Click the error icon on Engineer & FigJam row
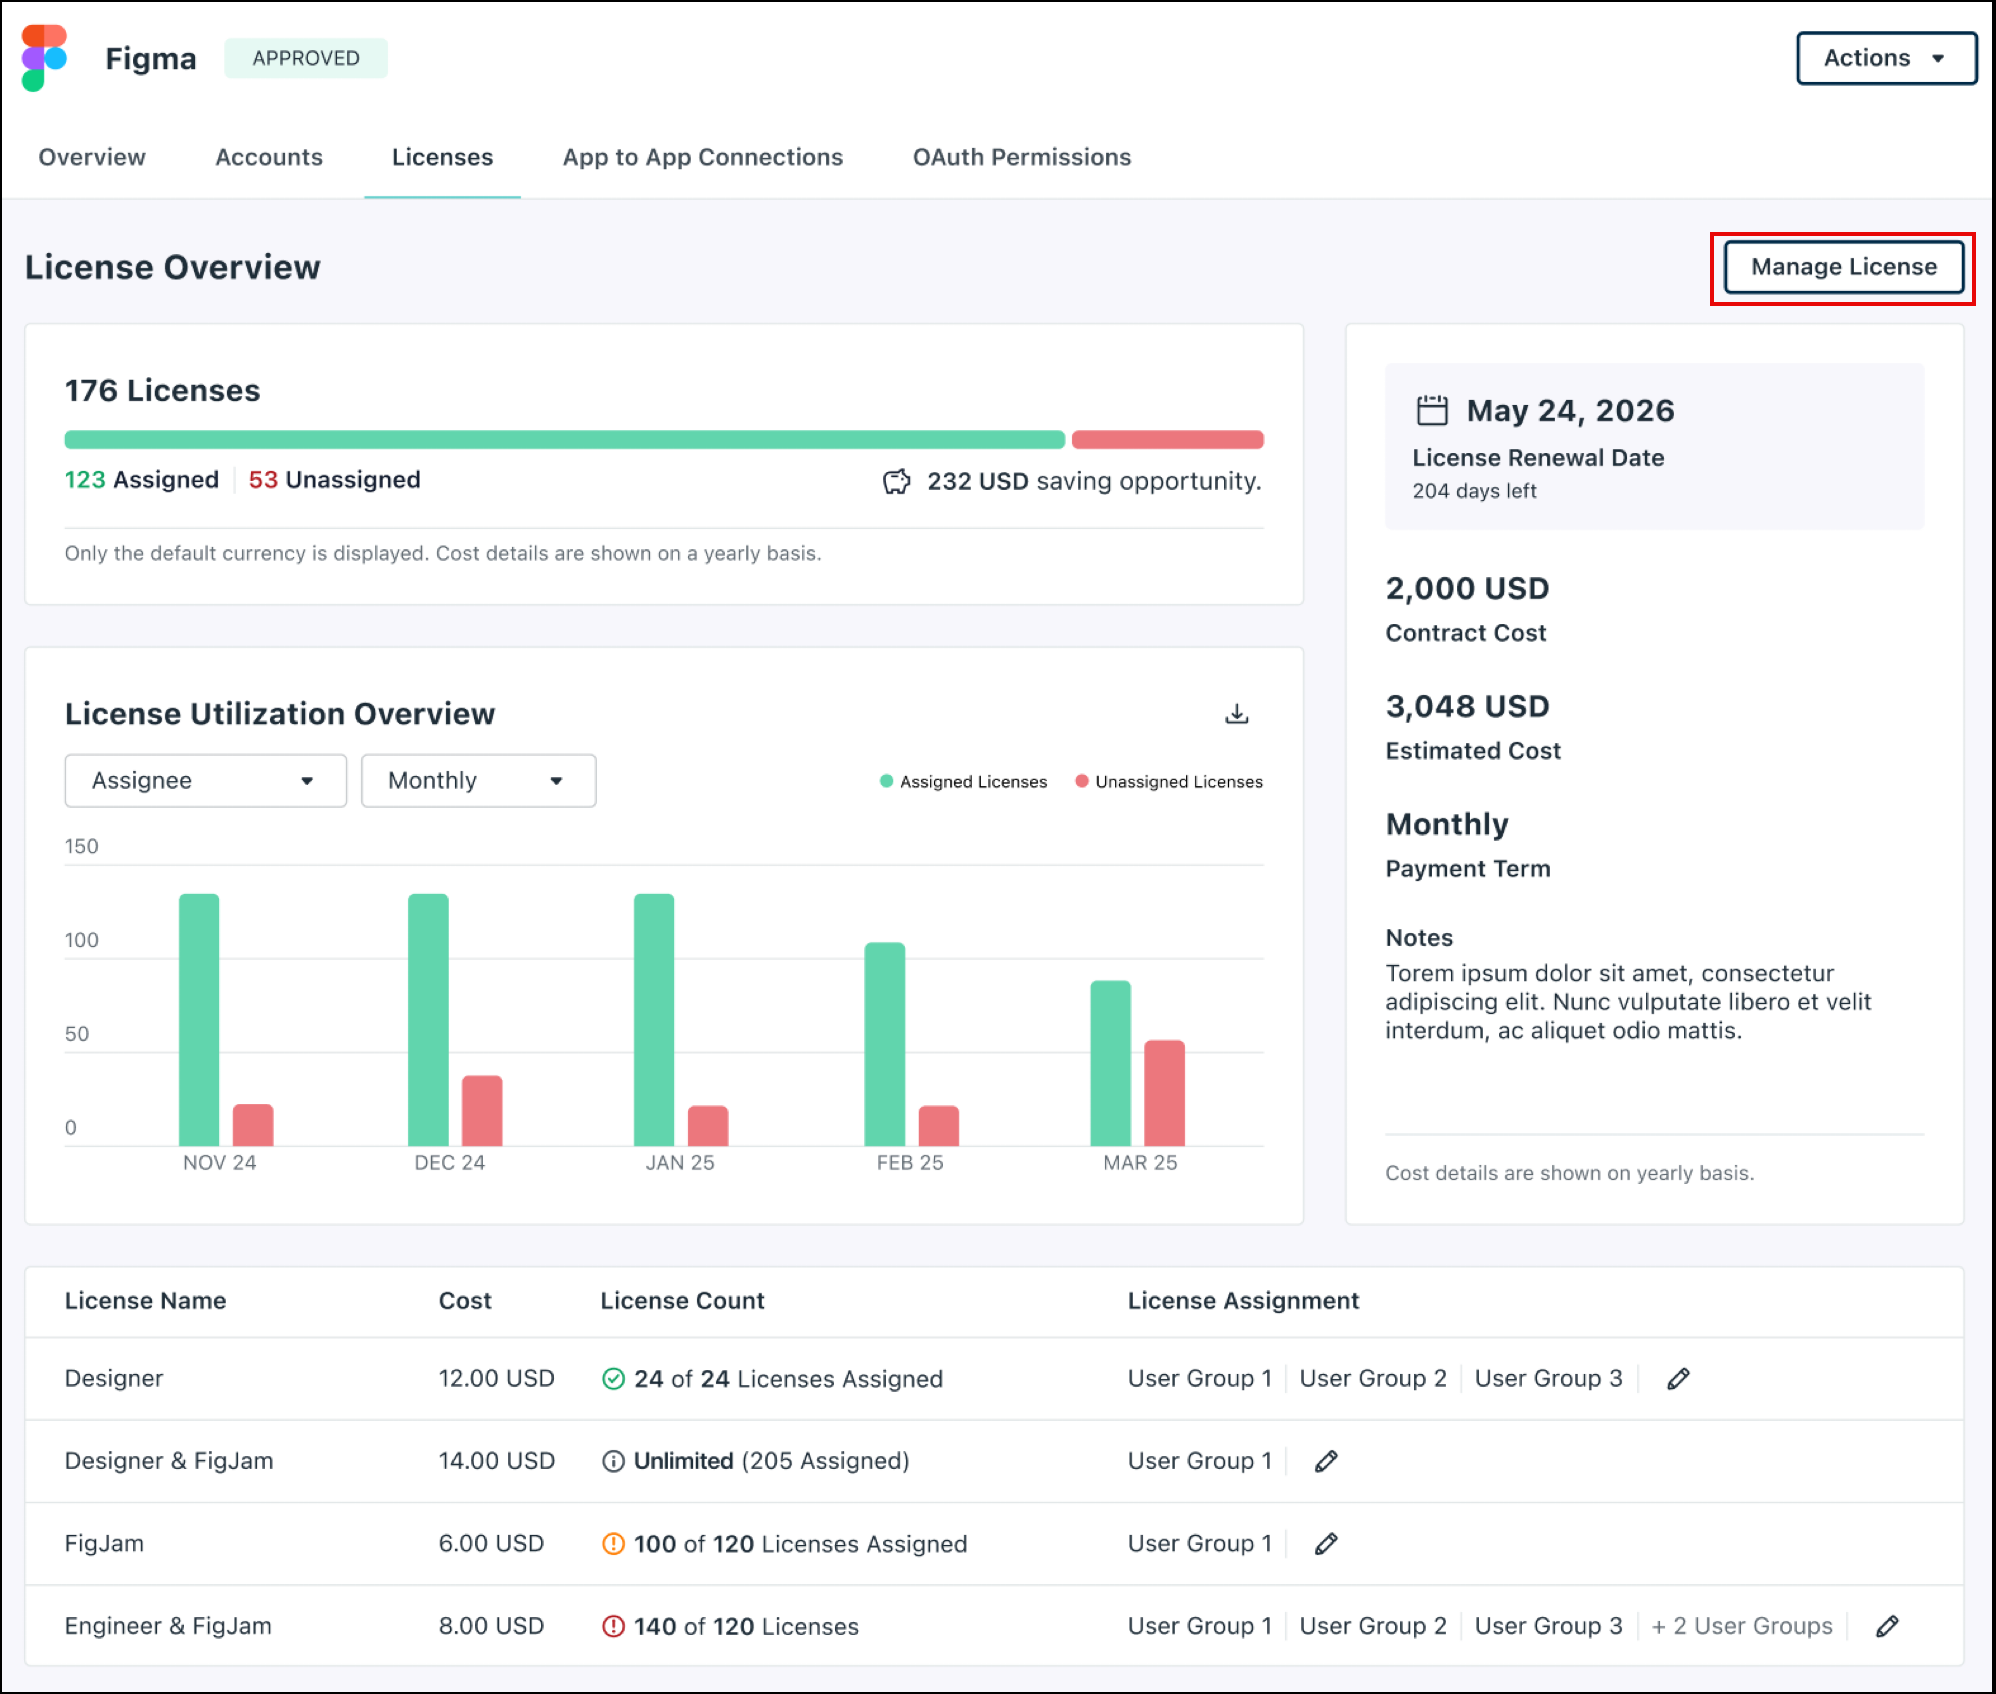Viewport: 1996px width, 1694px height. coord(613,1626)
